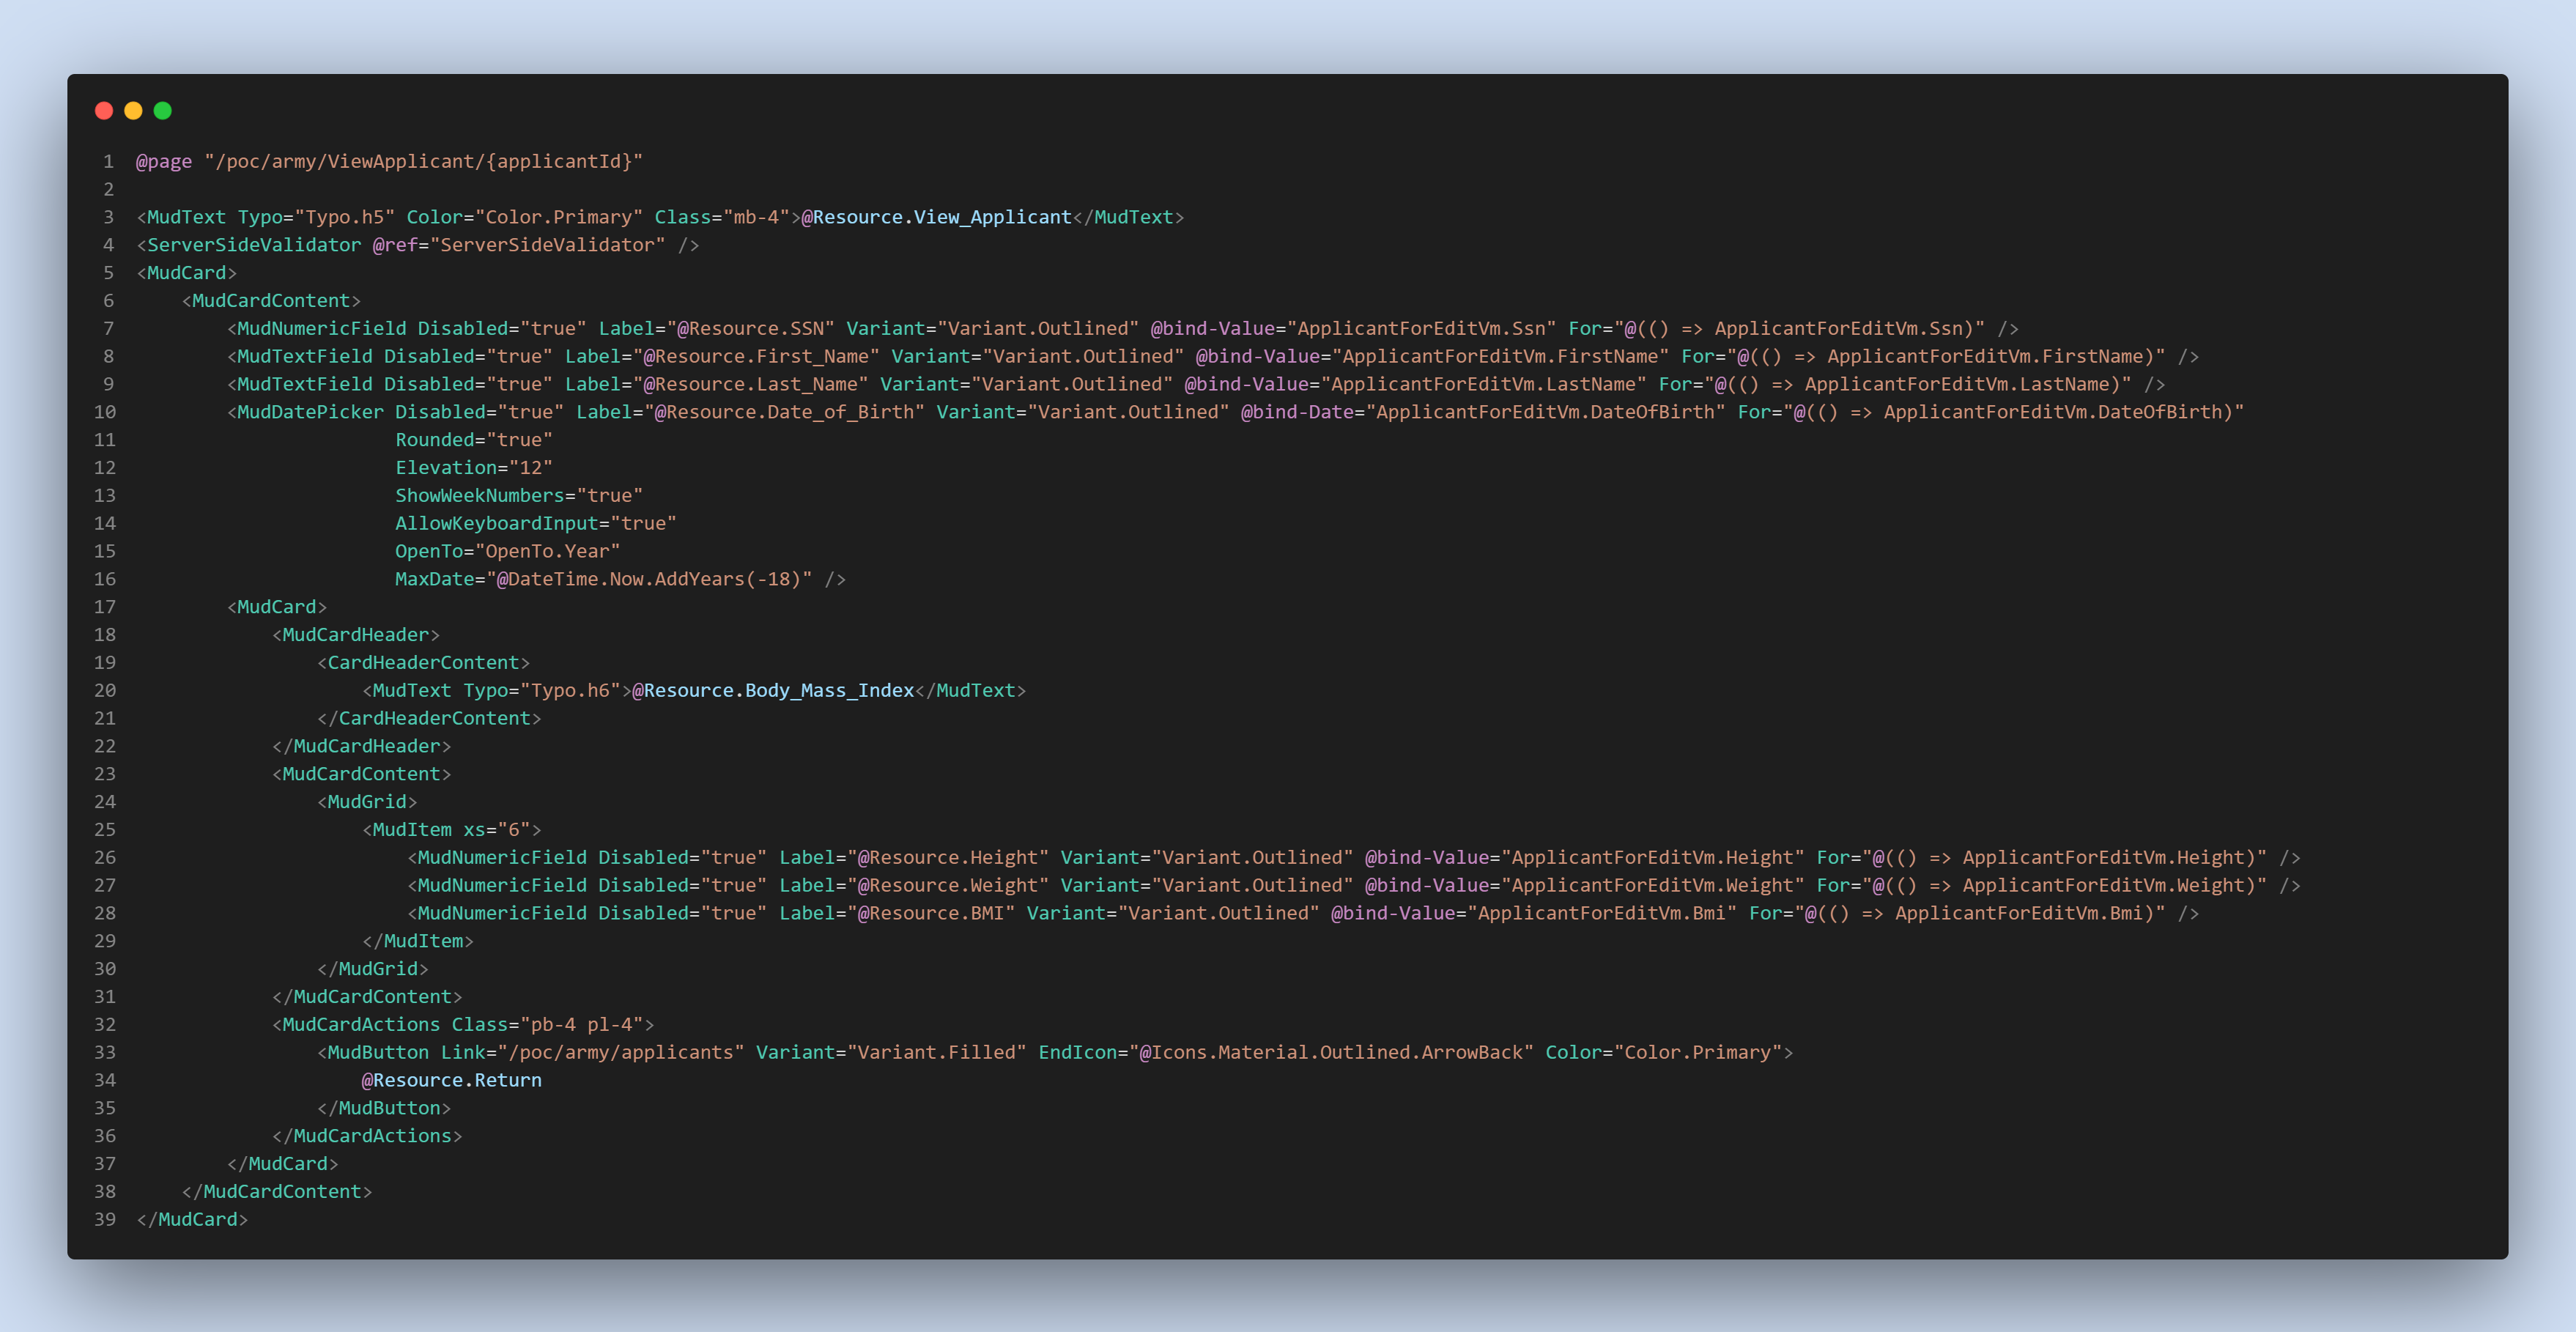Click the MudCardHeader opening tag on line 18
The width and height of the screenshot is (2576, 1332).
tap(356, 635)
